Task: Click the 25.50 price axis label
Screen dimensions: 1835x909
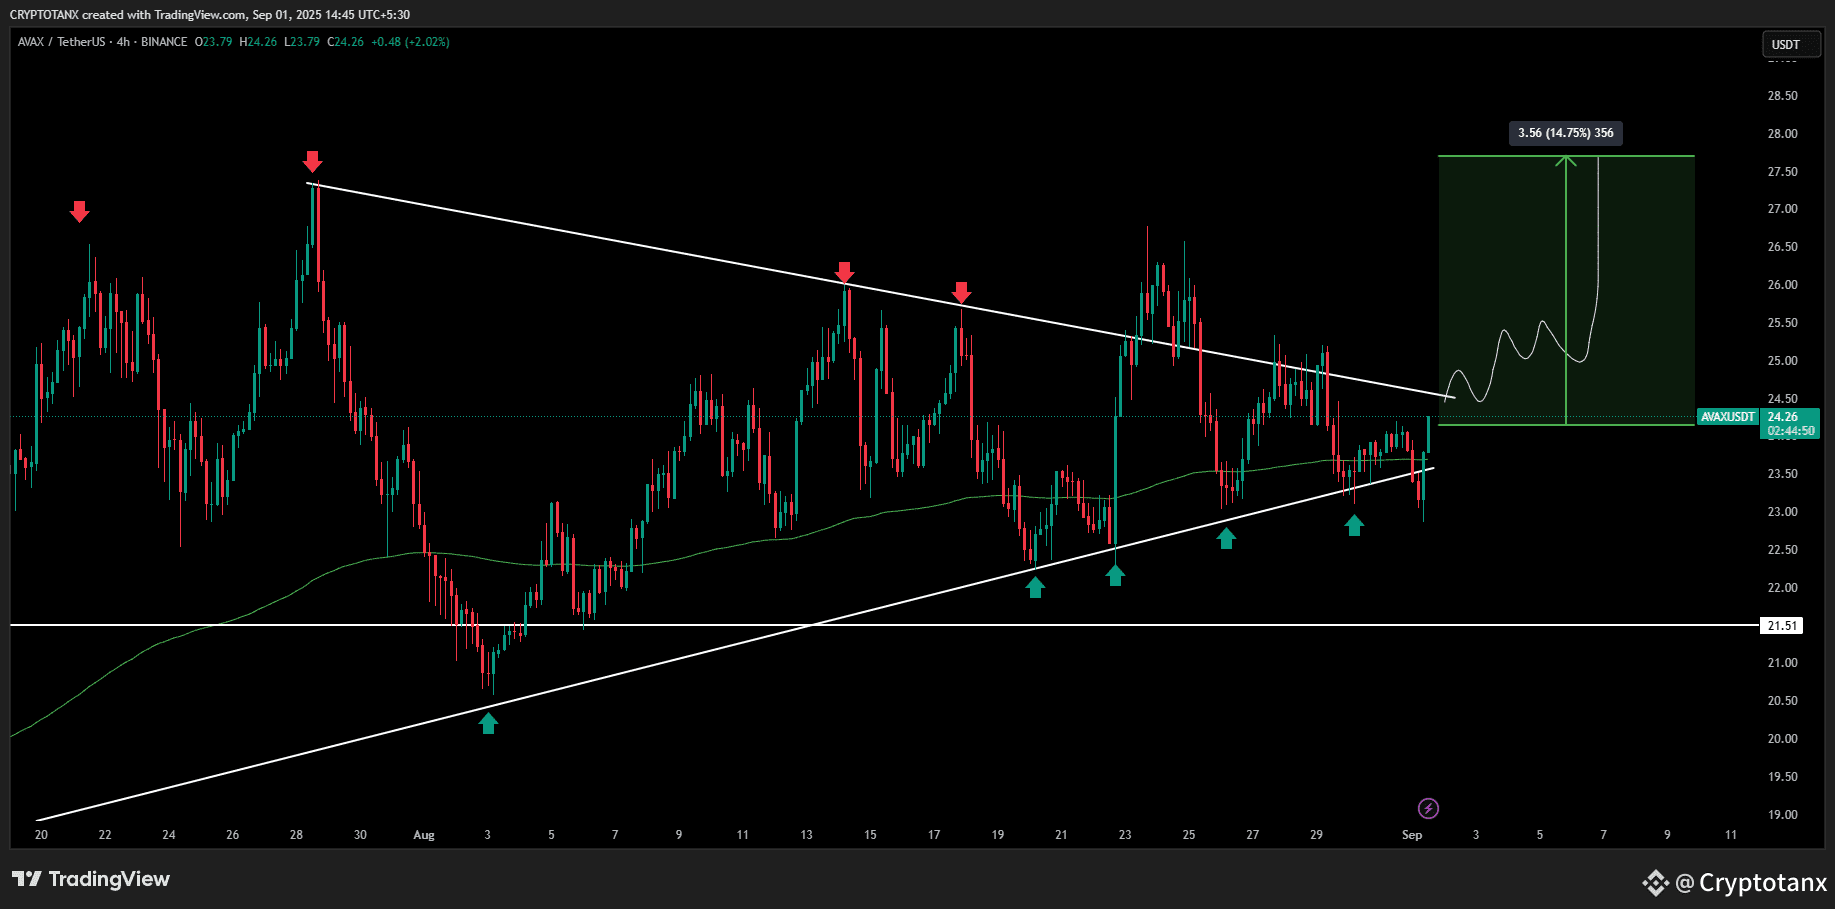Action: (1782, 323)
